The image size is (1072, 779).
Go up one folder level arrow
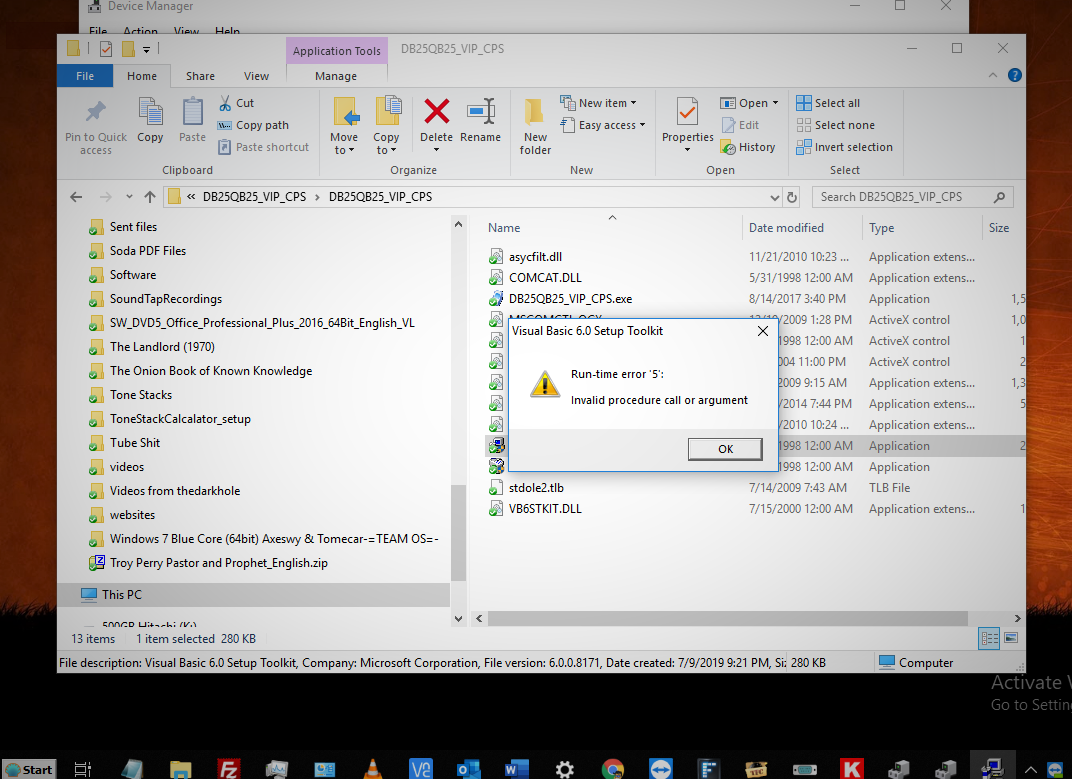[150, 197]
